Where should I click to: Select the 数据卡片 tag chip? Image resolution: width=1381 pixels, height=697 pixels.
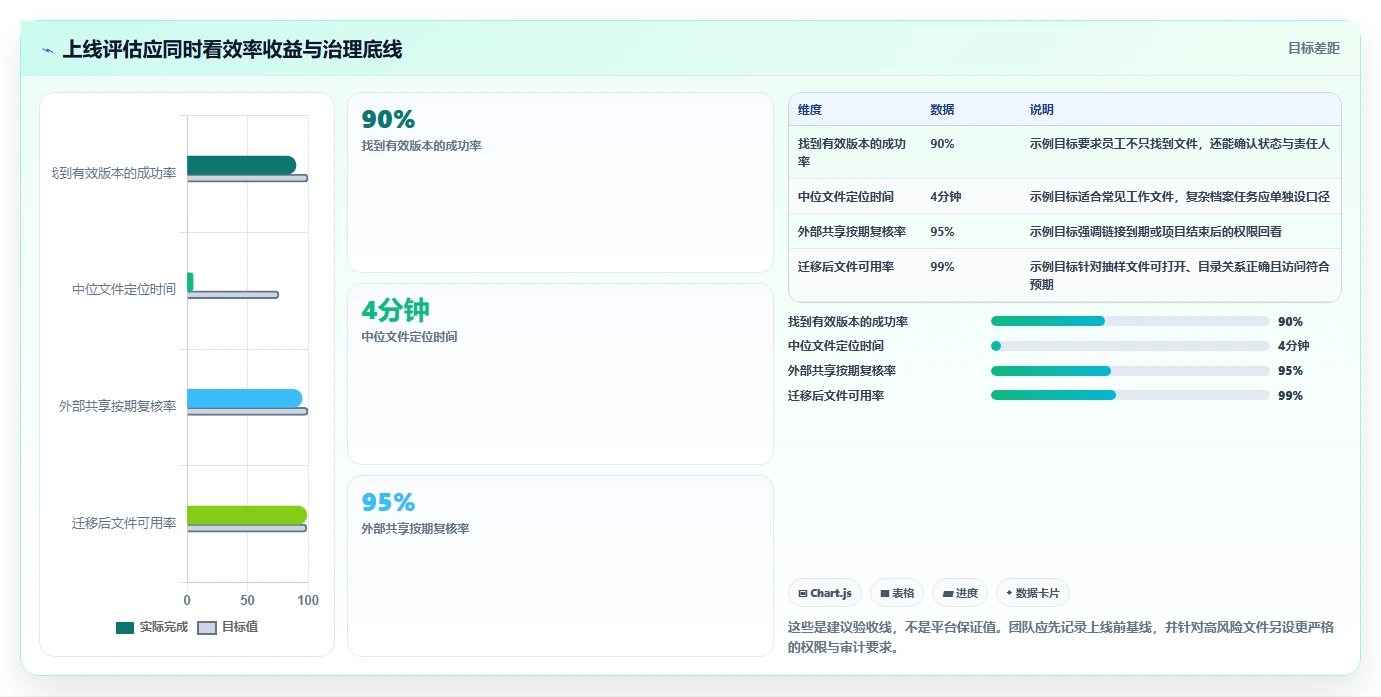[1033, 593]
